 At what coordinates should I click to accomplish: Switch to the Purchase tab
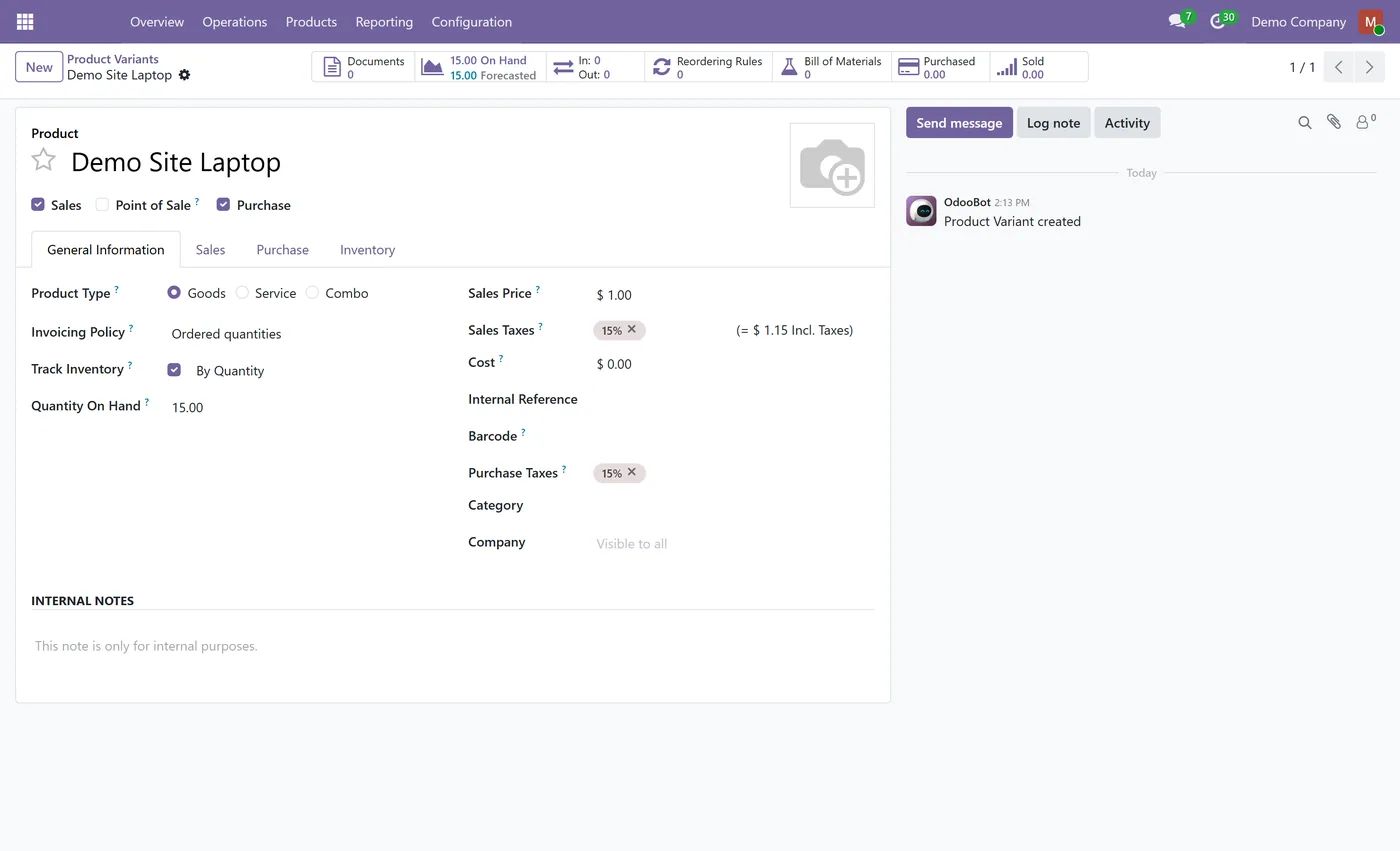pos(282,249)
